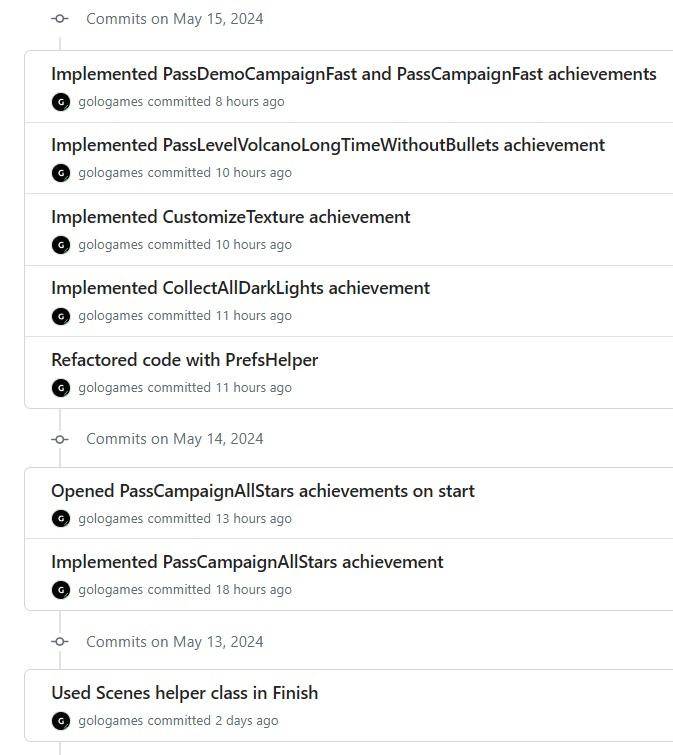Viewport: 673px width, 755px height.
Task: Click avatar beside CustomizeTexture commit author
Action: pyautogui.click(x=61, y=245)
